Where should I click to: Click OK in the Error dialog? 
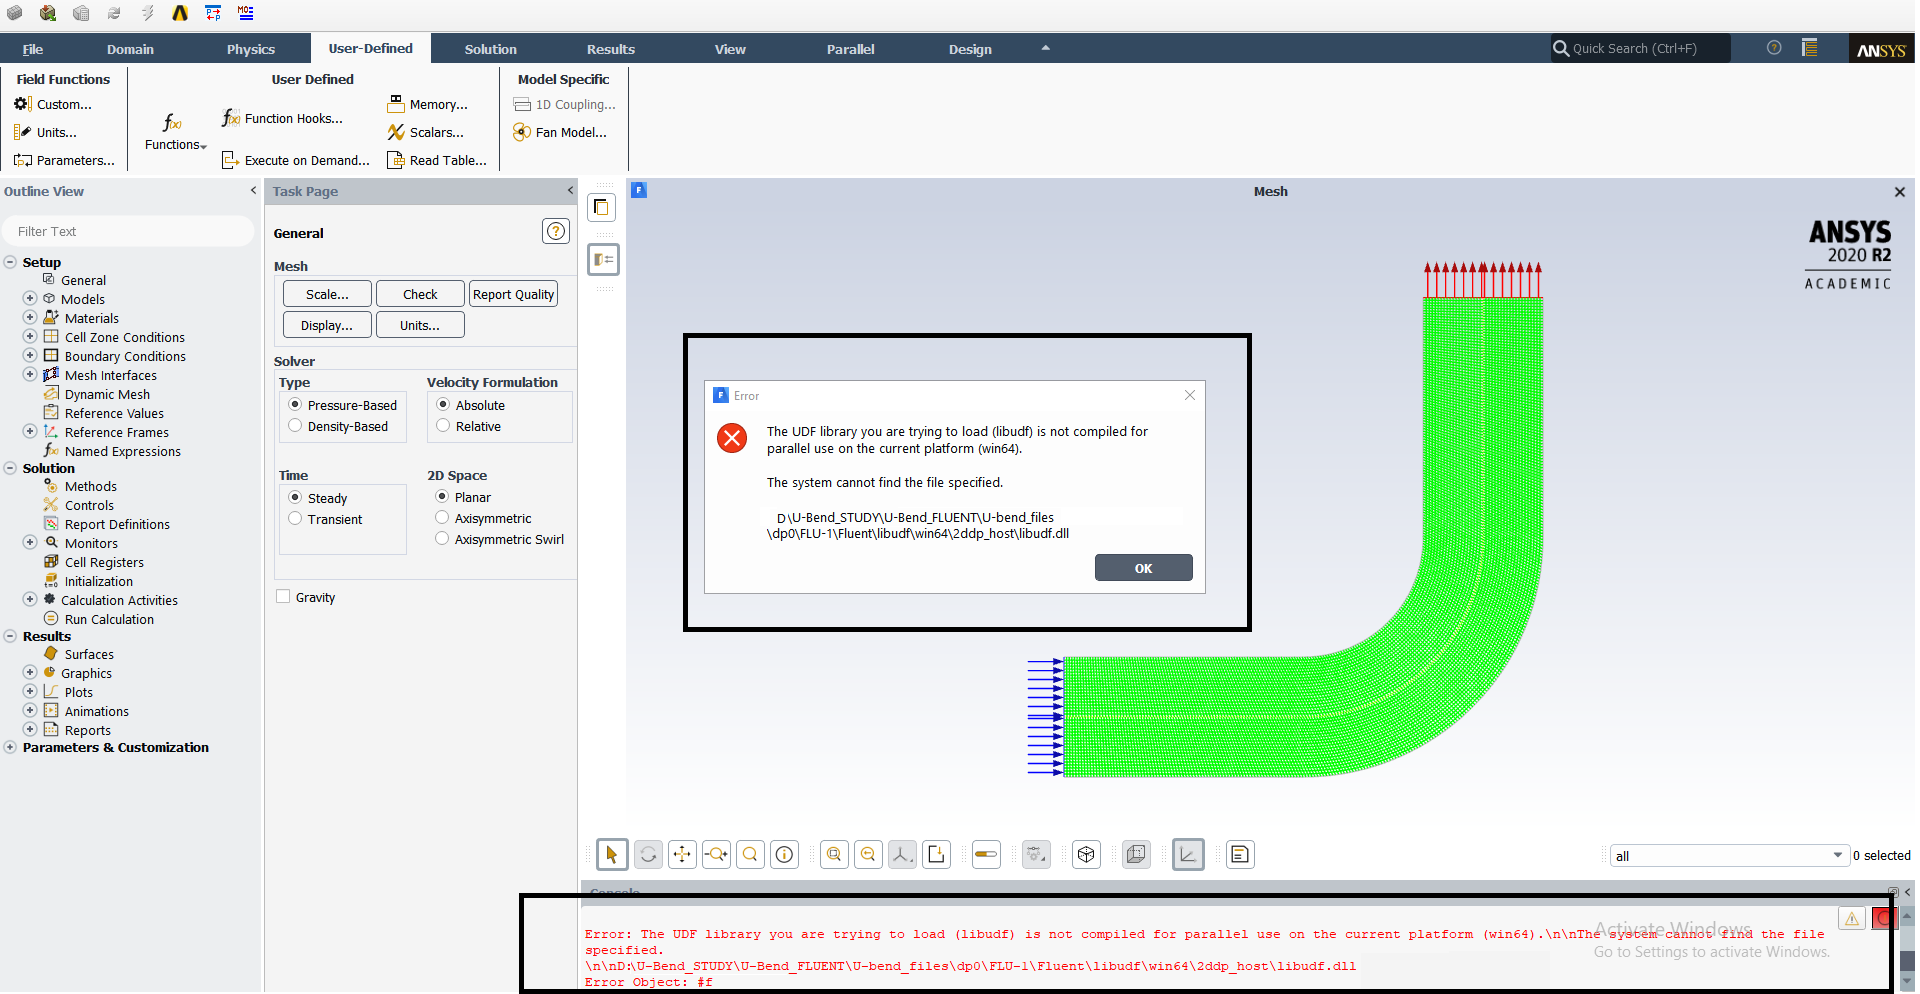point(1143,568)
